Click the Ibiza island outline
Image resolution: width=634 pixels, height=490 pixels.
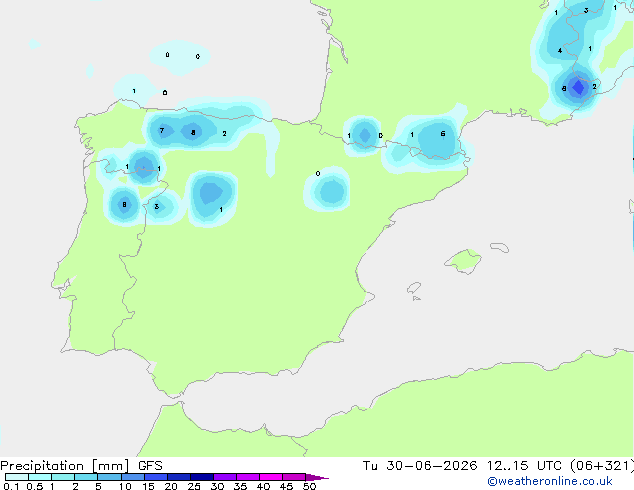tap(414, 288)
